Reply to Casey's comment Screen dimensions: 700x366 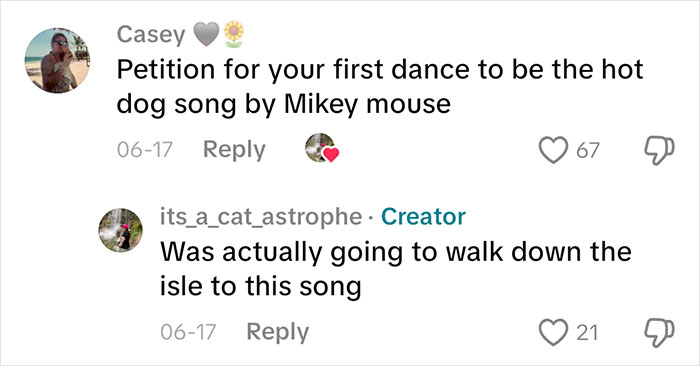pyautogui.click(x=234, y=150)
